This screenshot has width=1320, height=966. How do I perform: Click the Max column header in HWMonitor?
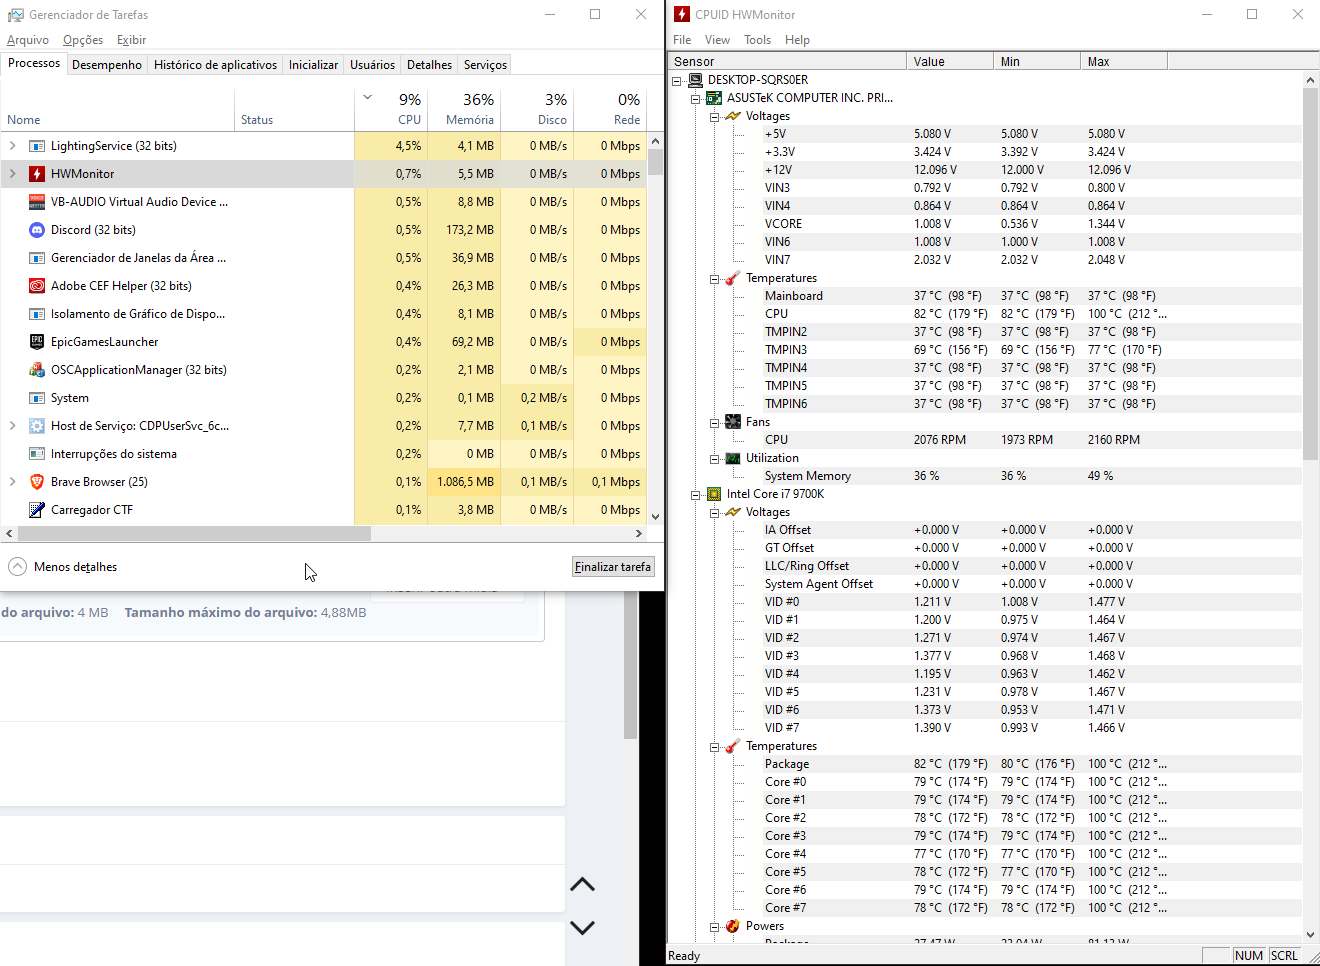[x=1123, y=61]
